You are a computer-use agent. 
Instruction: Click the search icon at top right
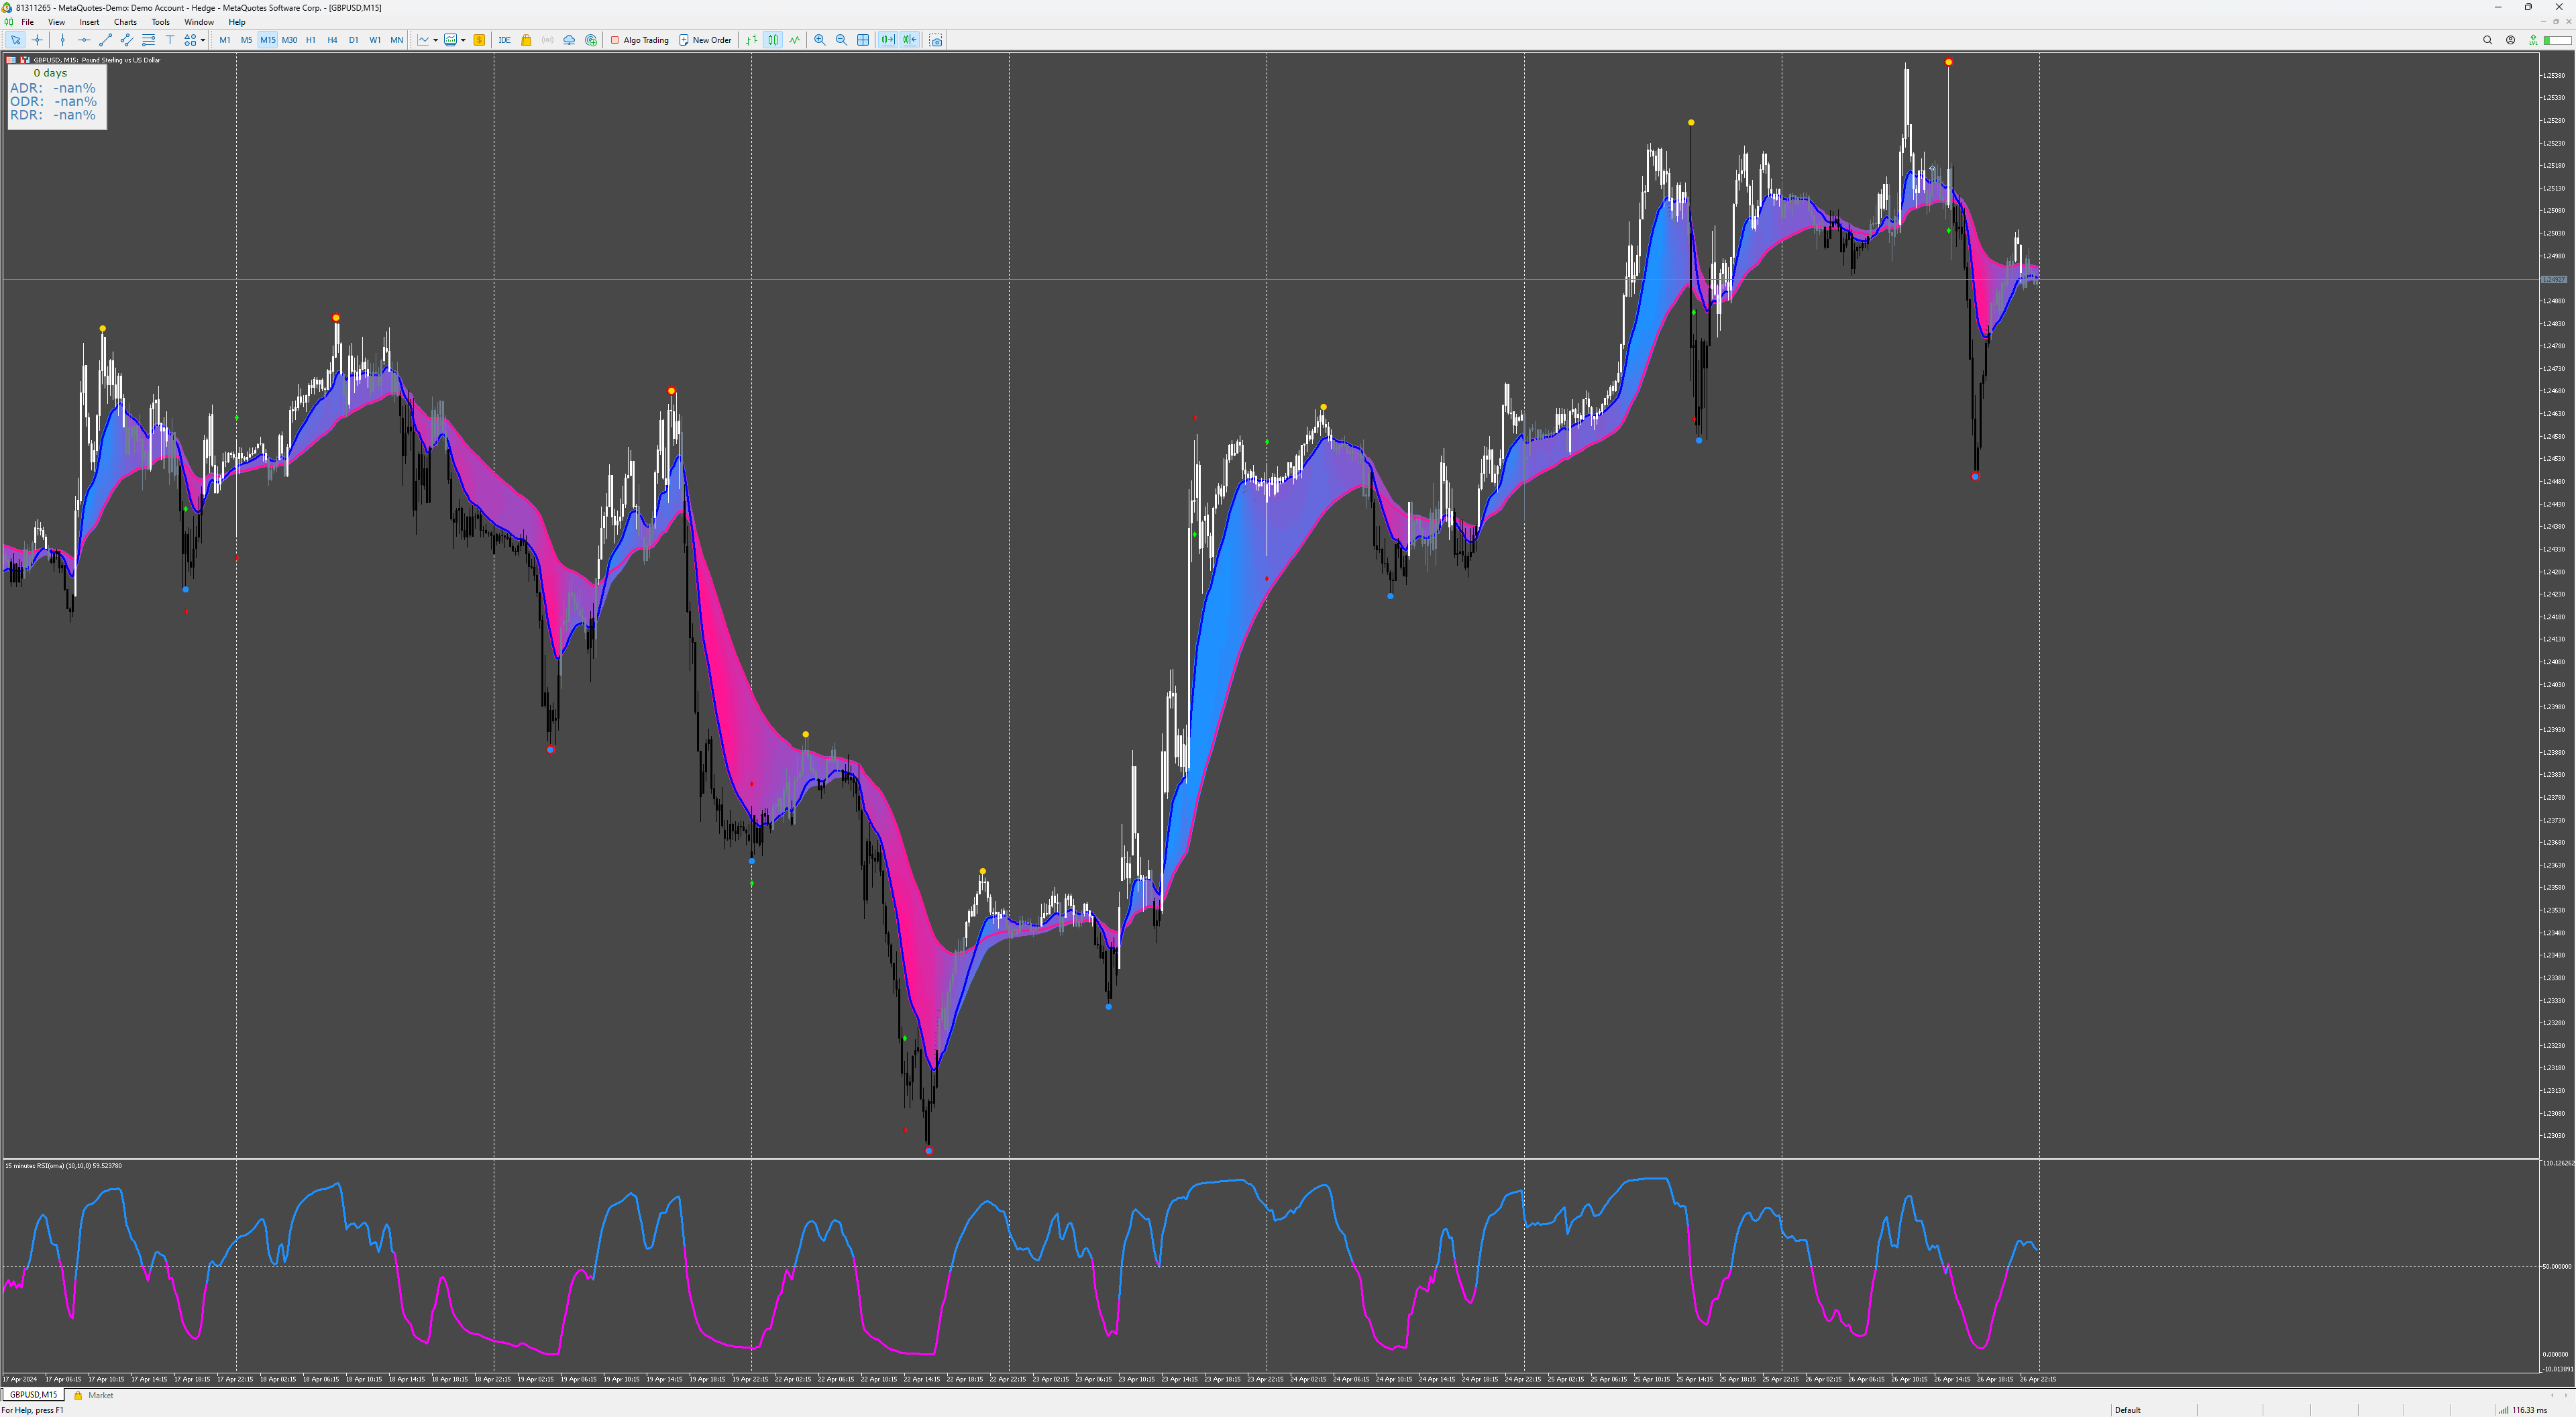coord(2487,40)
